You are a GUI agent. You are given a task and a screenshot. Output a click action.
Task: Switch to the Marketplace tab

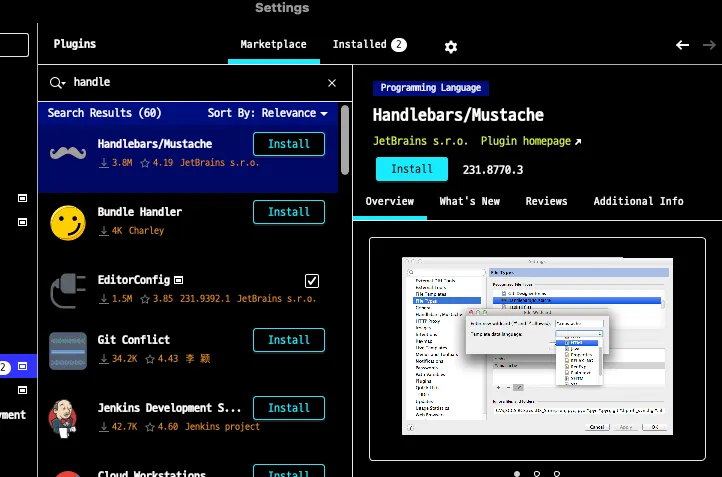pyautogui.click(x=273, y=45)
